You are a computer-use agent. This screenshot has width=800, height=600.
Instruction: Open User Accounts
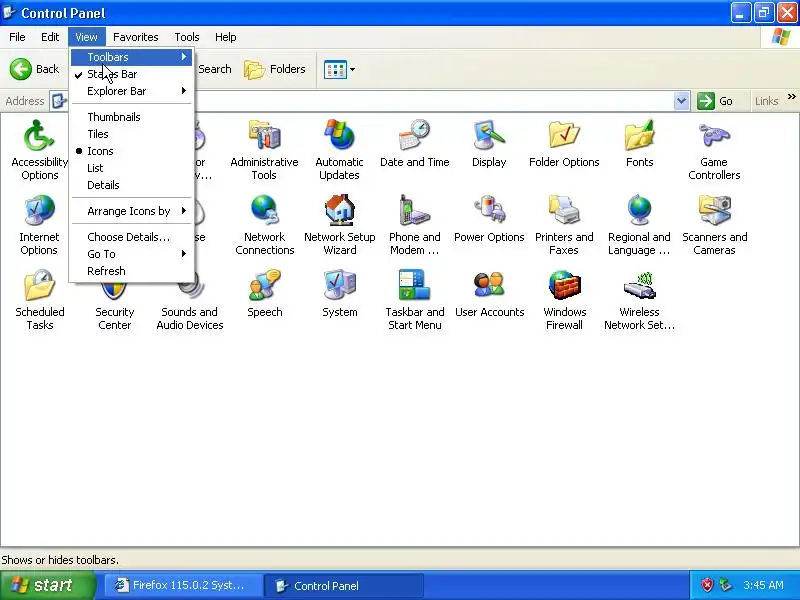tap(489, 293)
